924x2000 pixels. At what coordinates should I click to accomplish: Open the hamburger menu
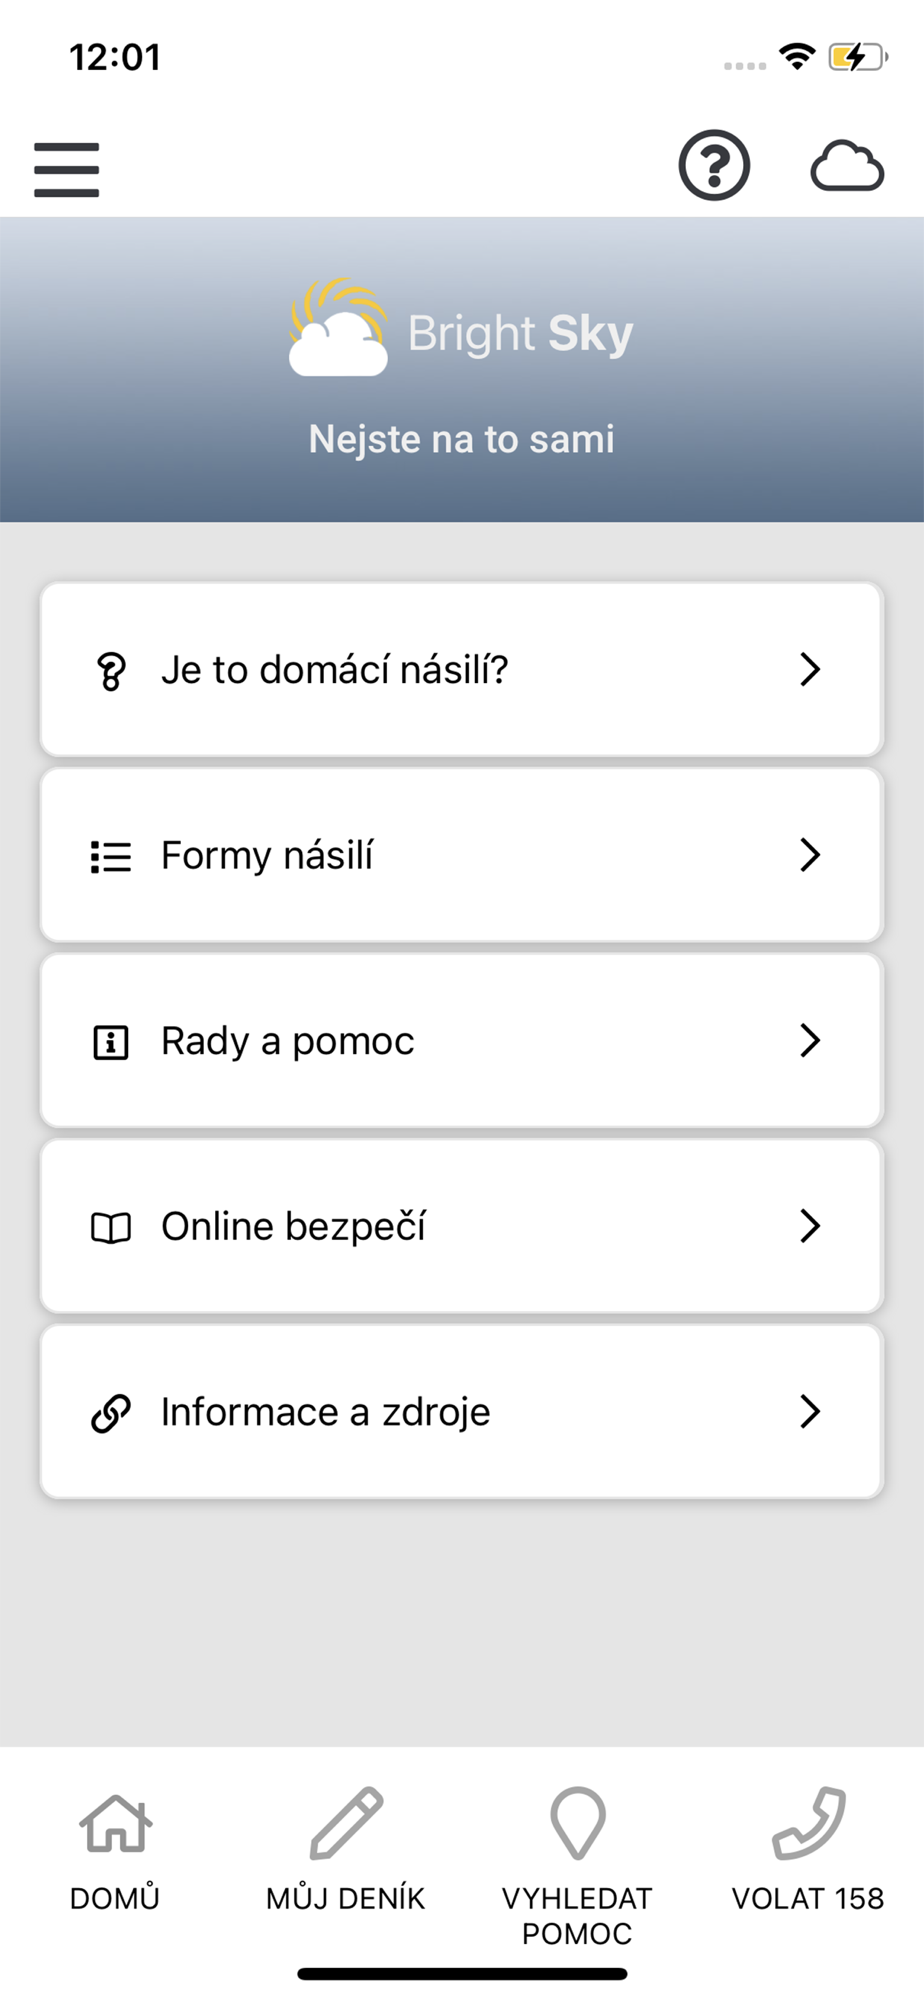pos(66,169)
